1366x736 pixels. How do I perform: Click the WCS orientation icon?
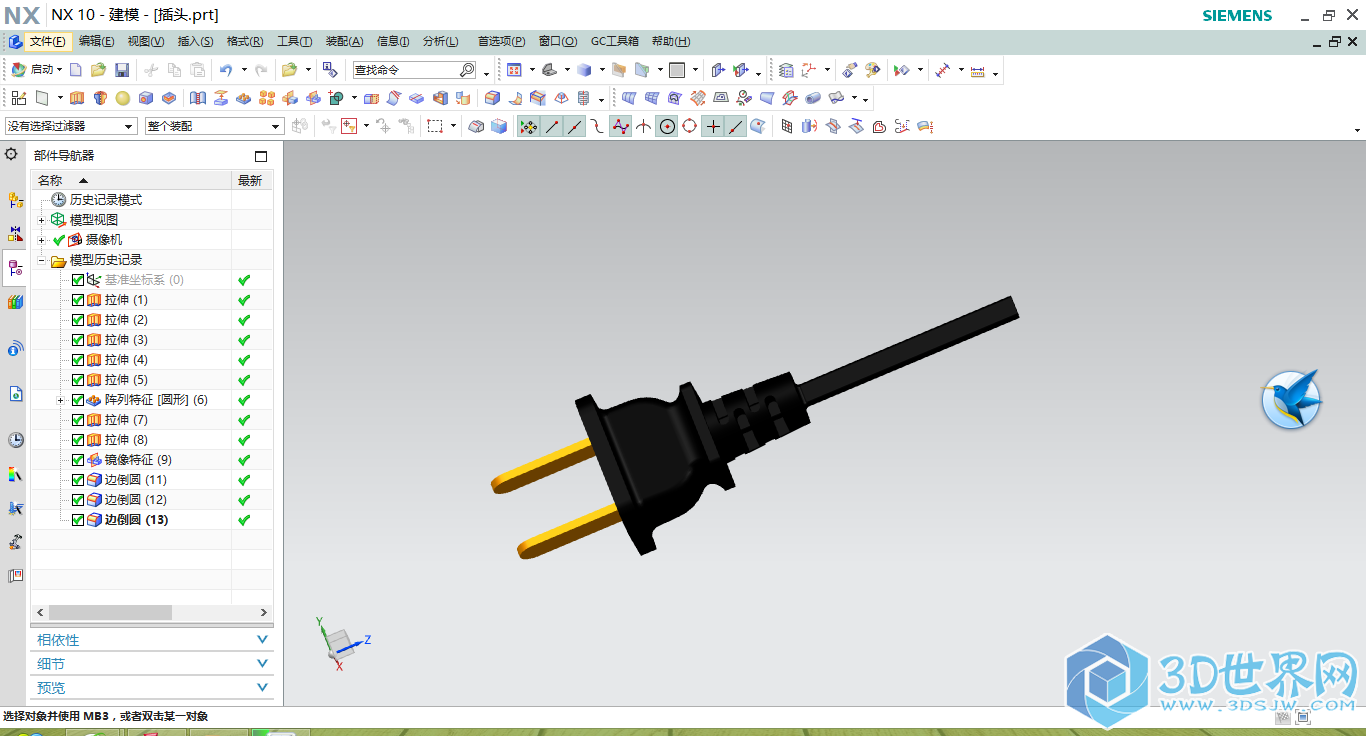click(x=809, y=70)
